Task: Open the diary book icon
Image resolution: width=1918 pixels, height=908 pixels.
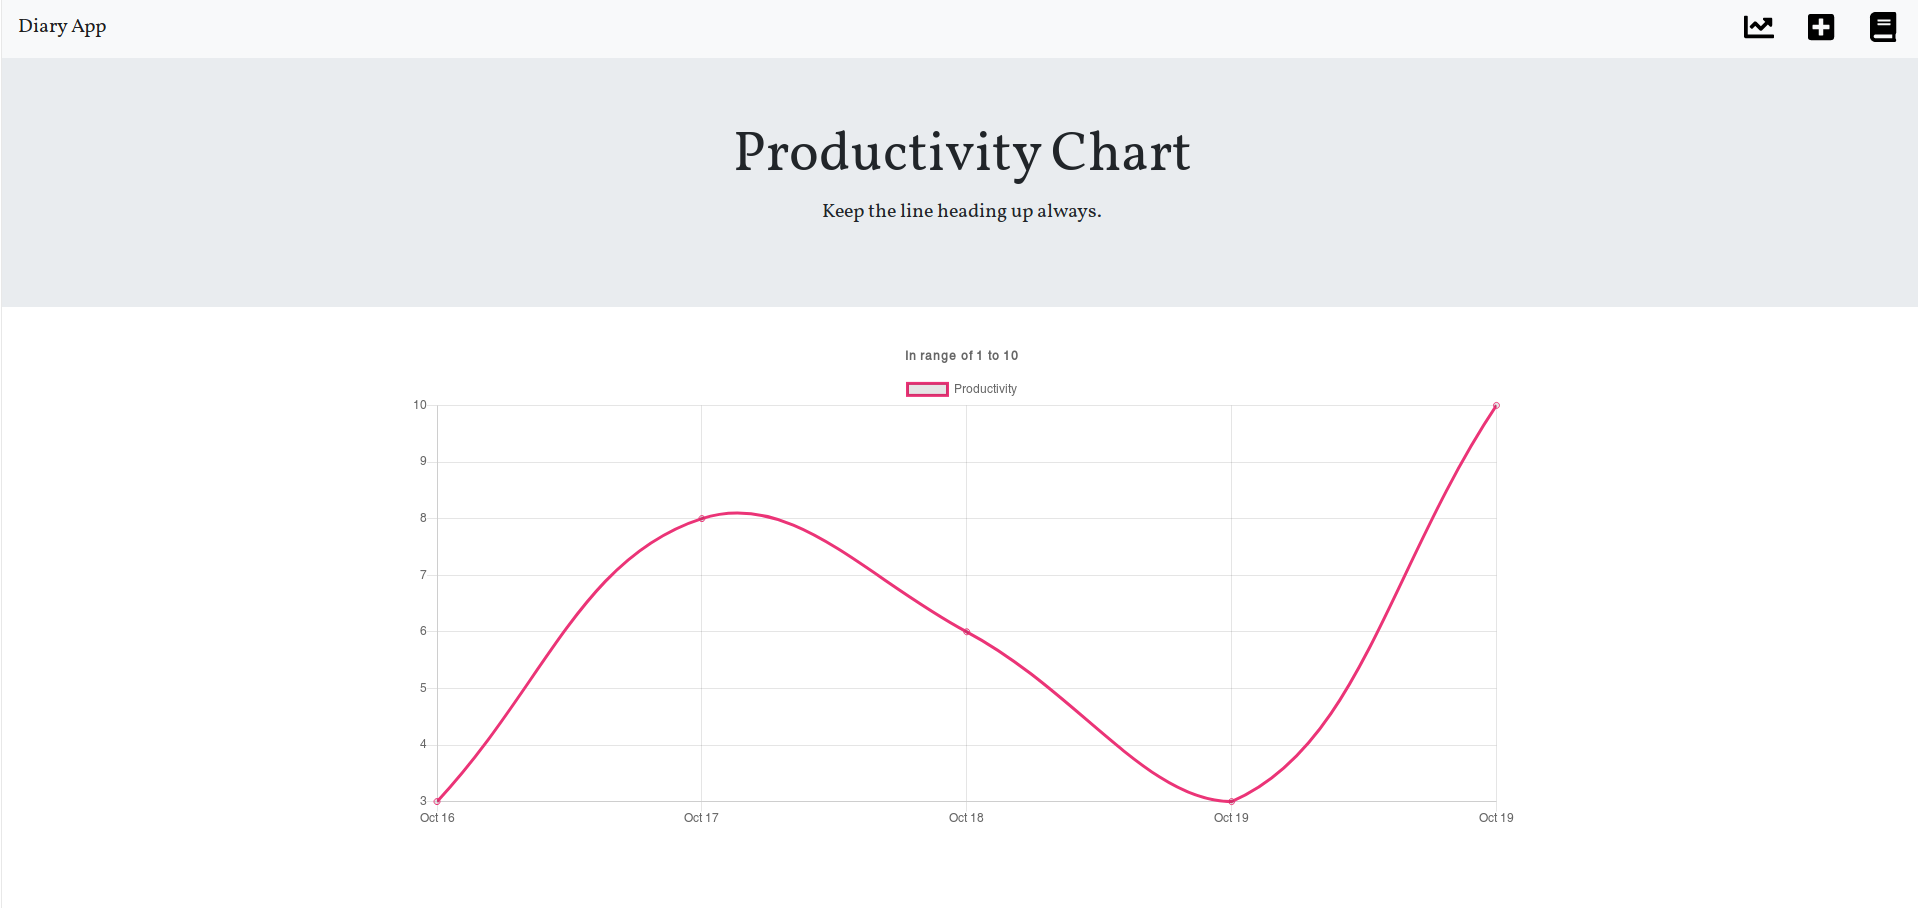Action: pos(1882,27)
